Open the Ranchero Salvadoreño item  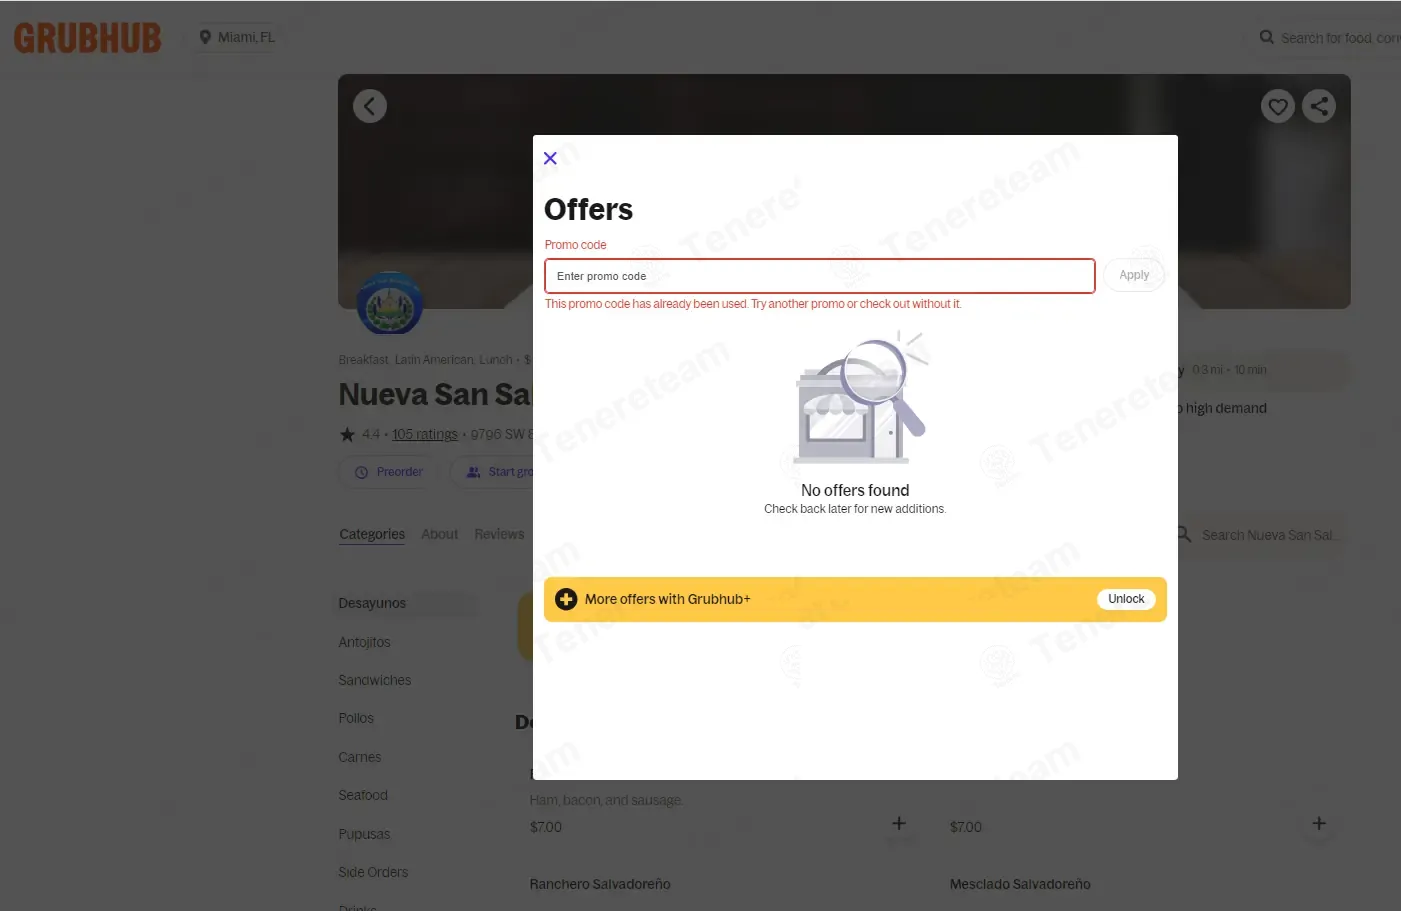600,884
